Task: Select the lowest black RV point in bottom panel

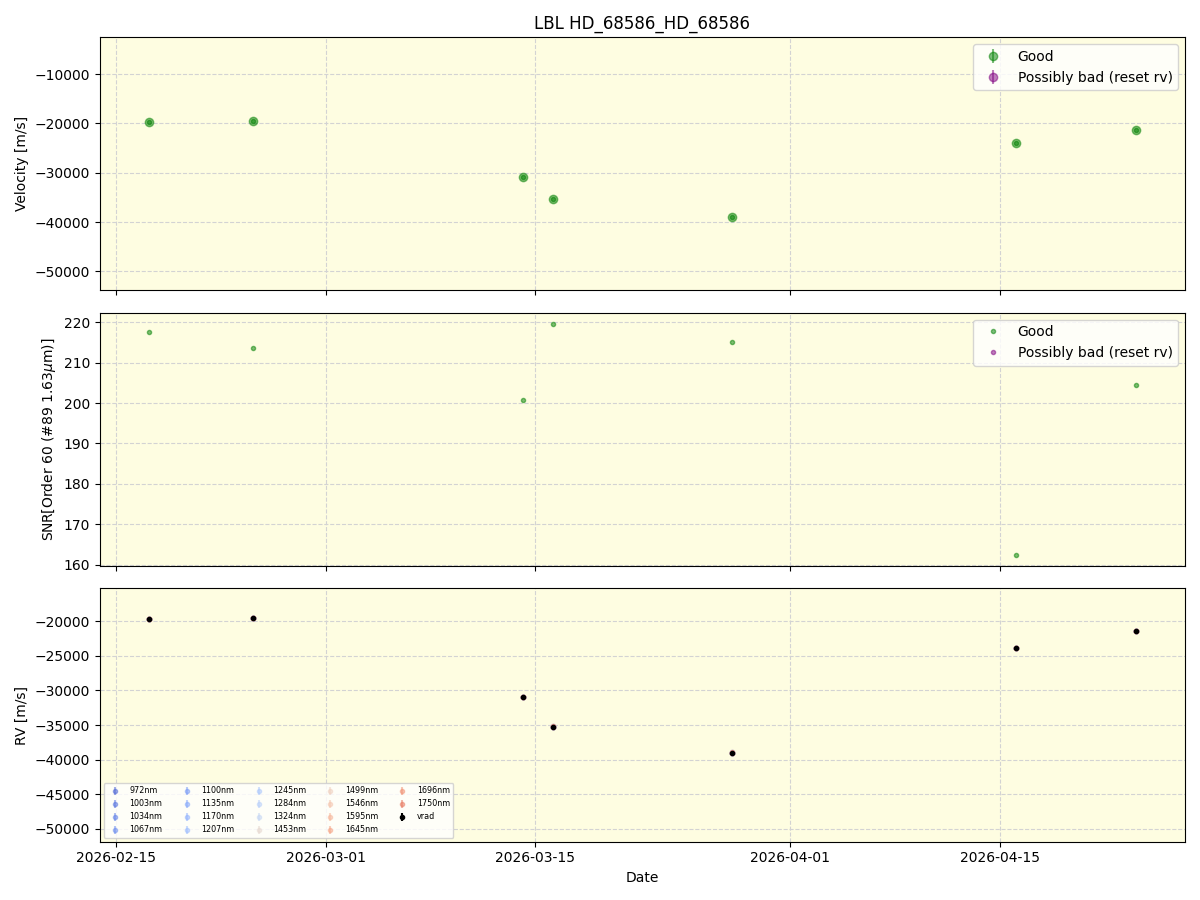Action: pyautogui.click(x=732, y=753)
